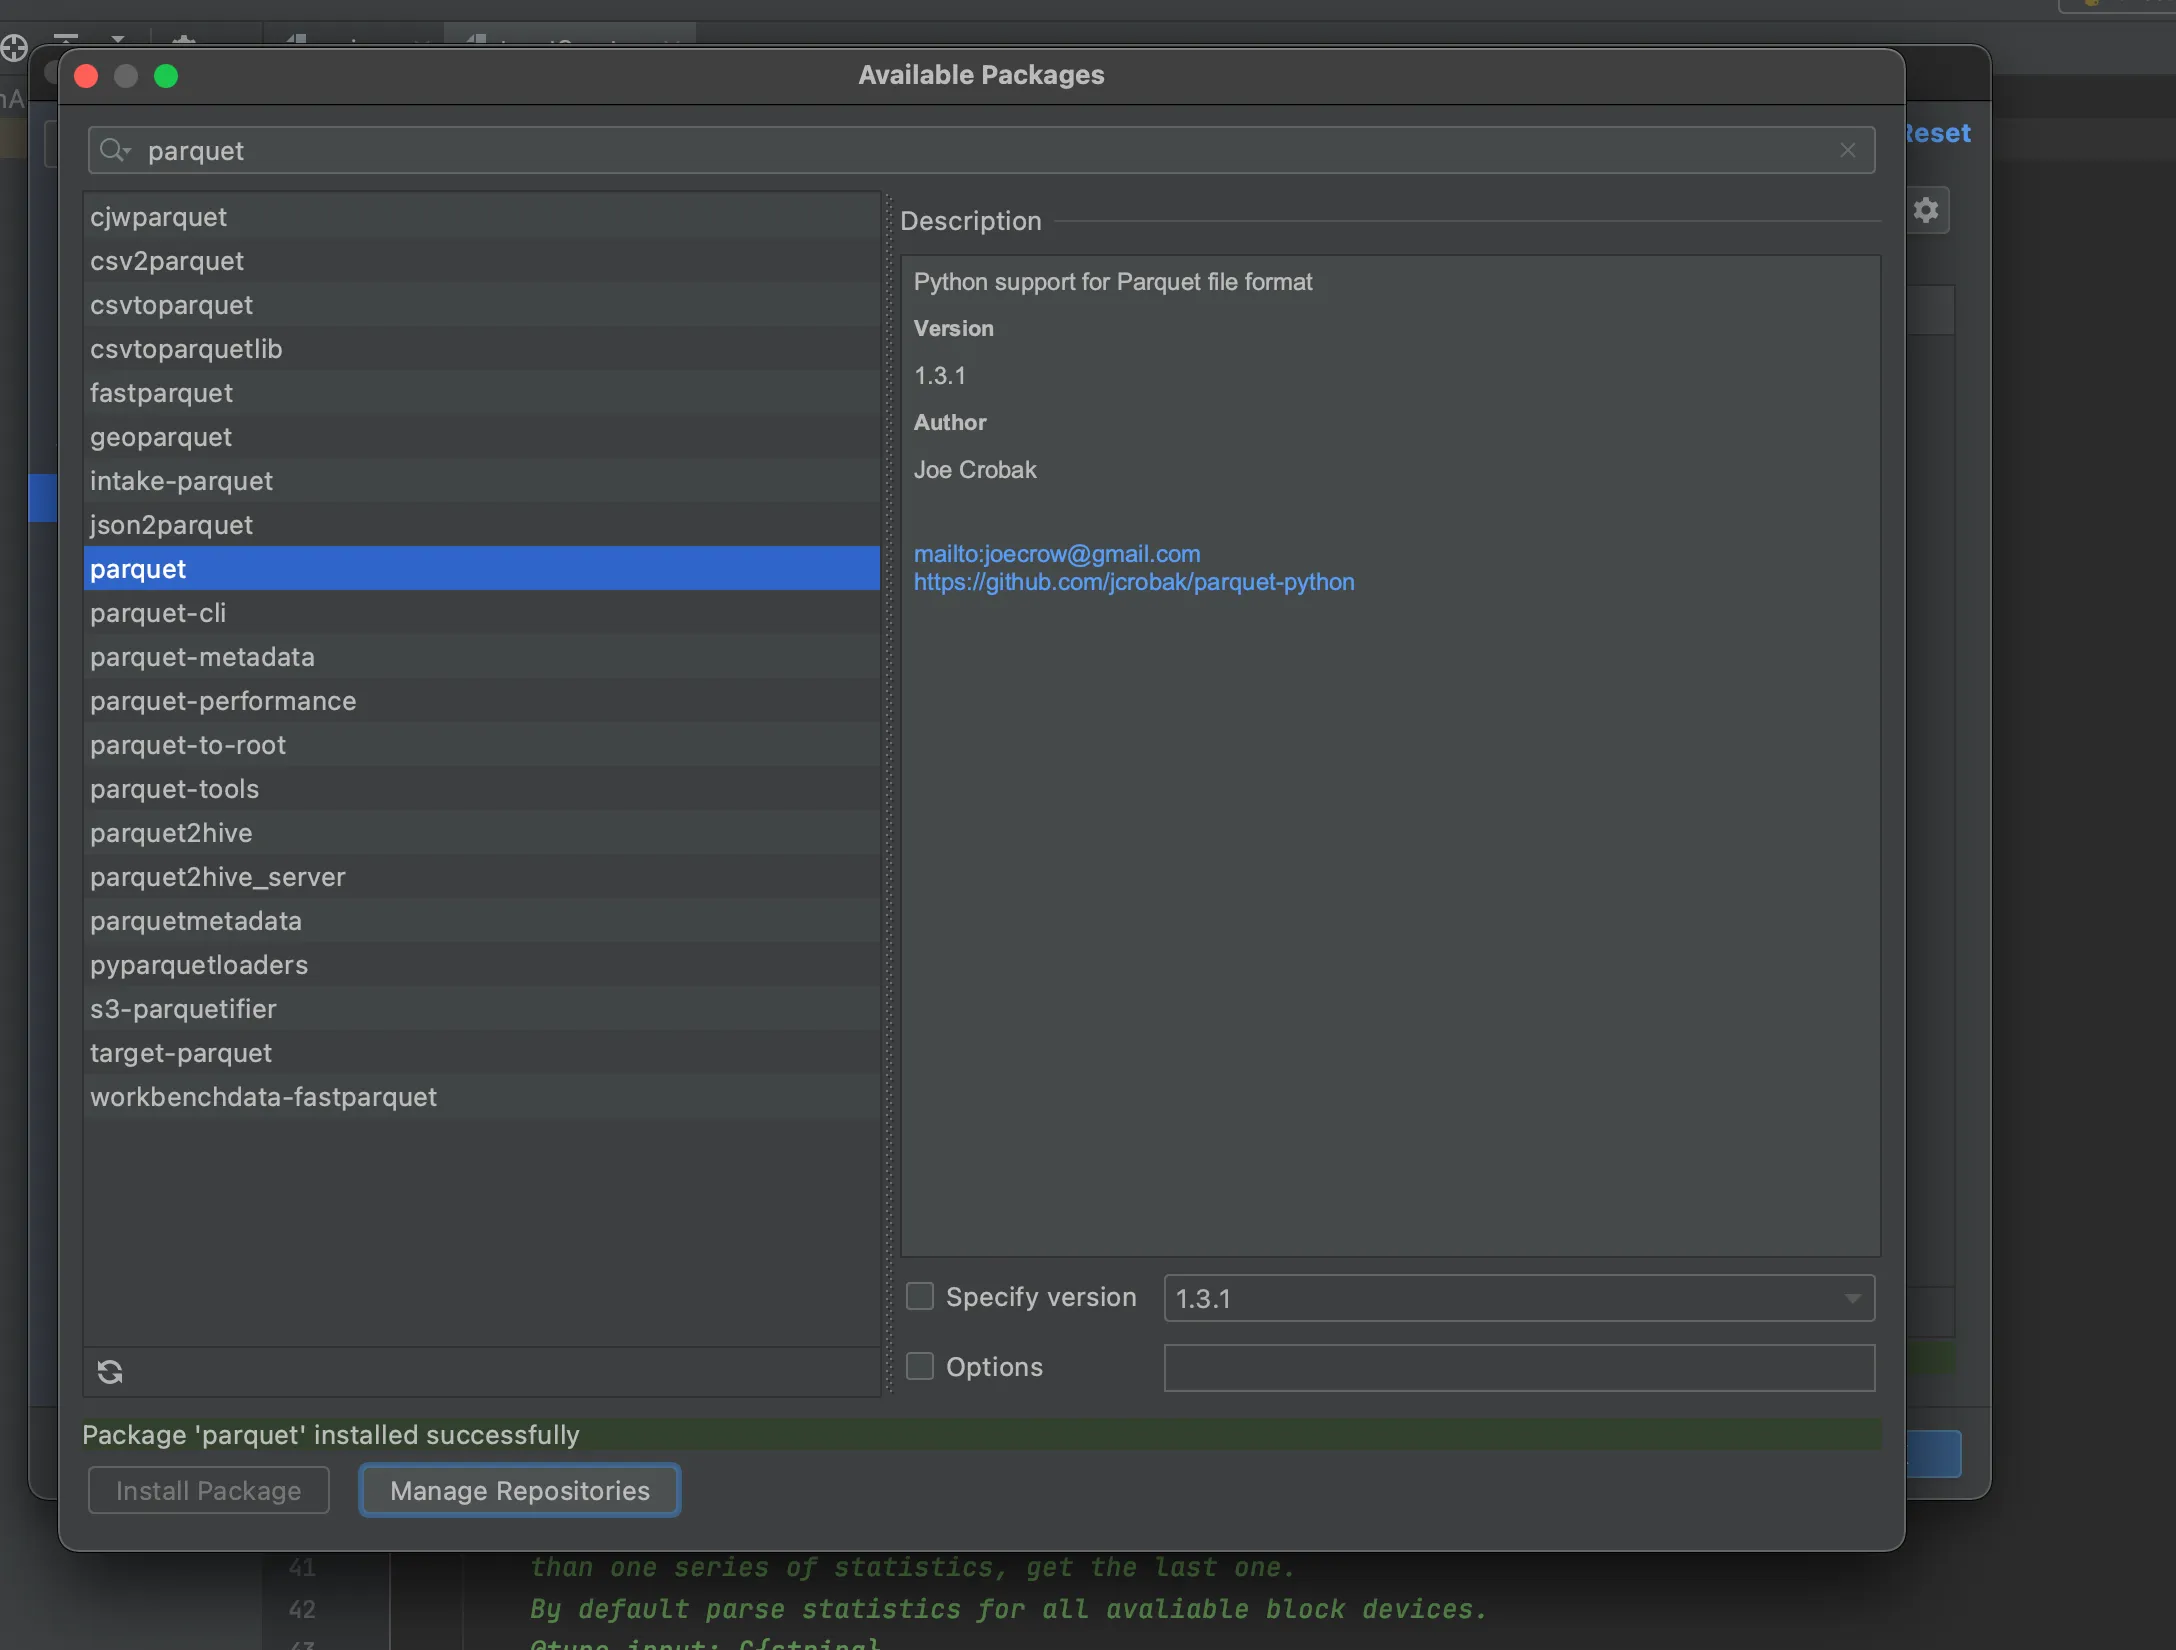Open the parquet-python GitHub link
This screenshot has height=1650, width=2176.
tap(1133, 582)
